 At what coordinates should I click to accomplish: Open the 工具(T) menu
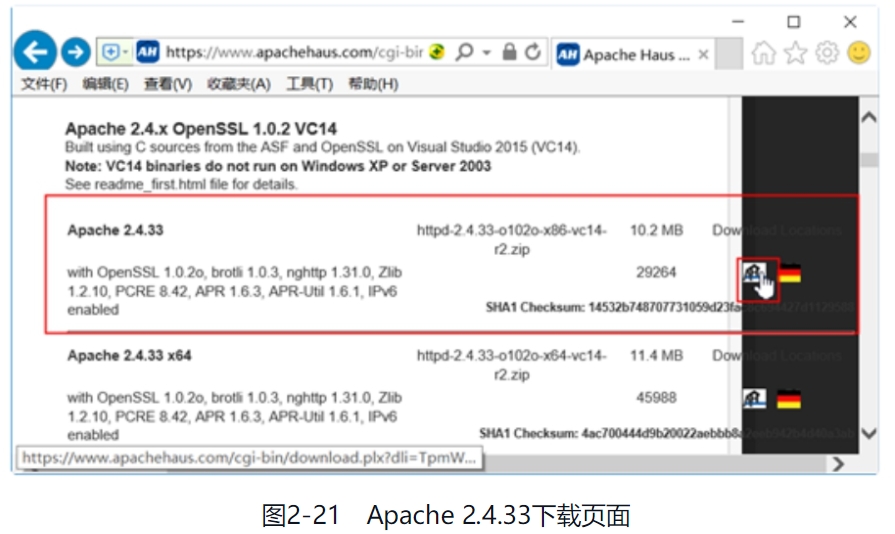[x=309, y=84]
